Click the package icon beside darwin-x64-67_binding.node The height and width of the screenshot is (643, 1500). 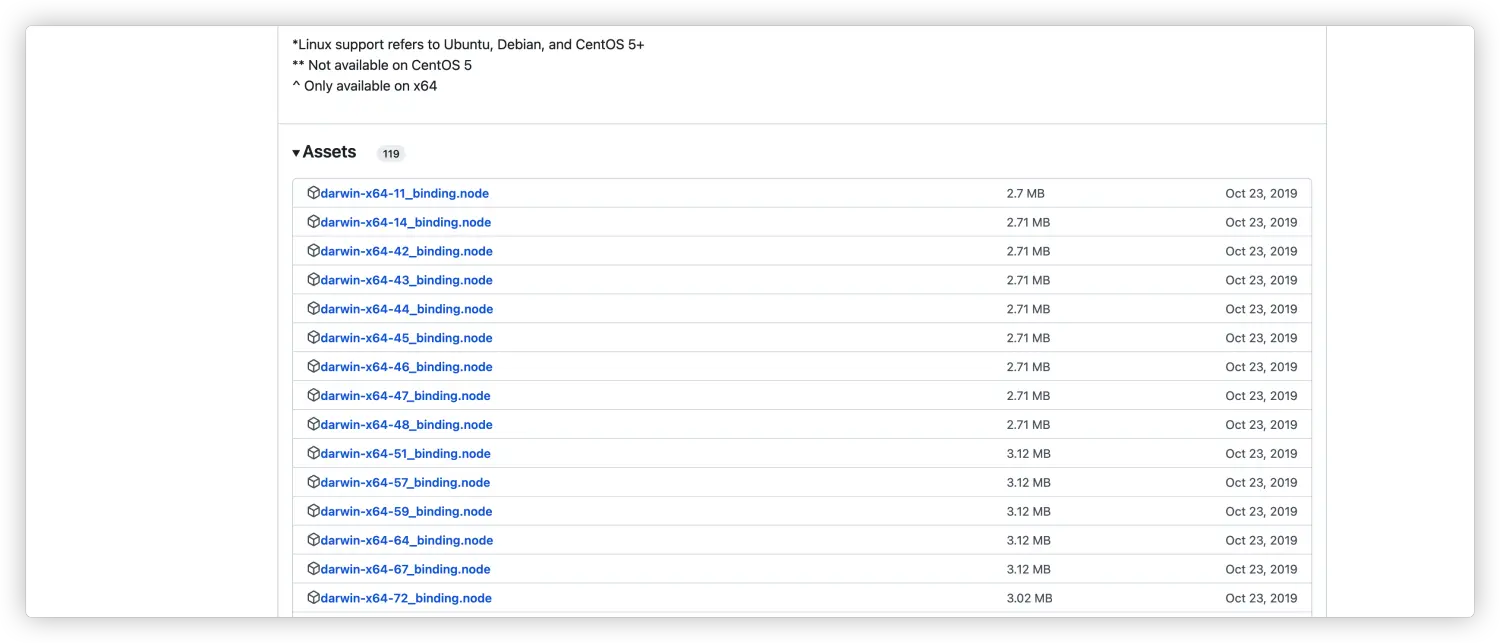[313, 569]
